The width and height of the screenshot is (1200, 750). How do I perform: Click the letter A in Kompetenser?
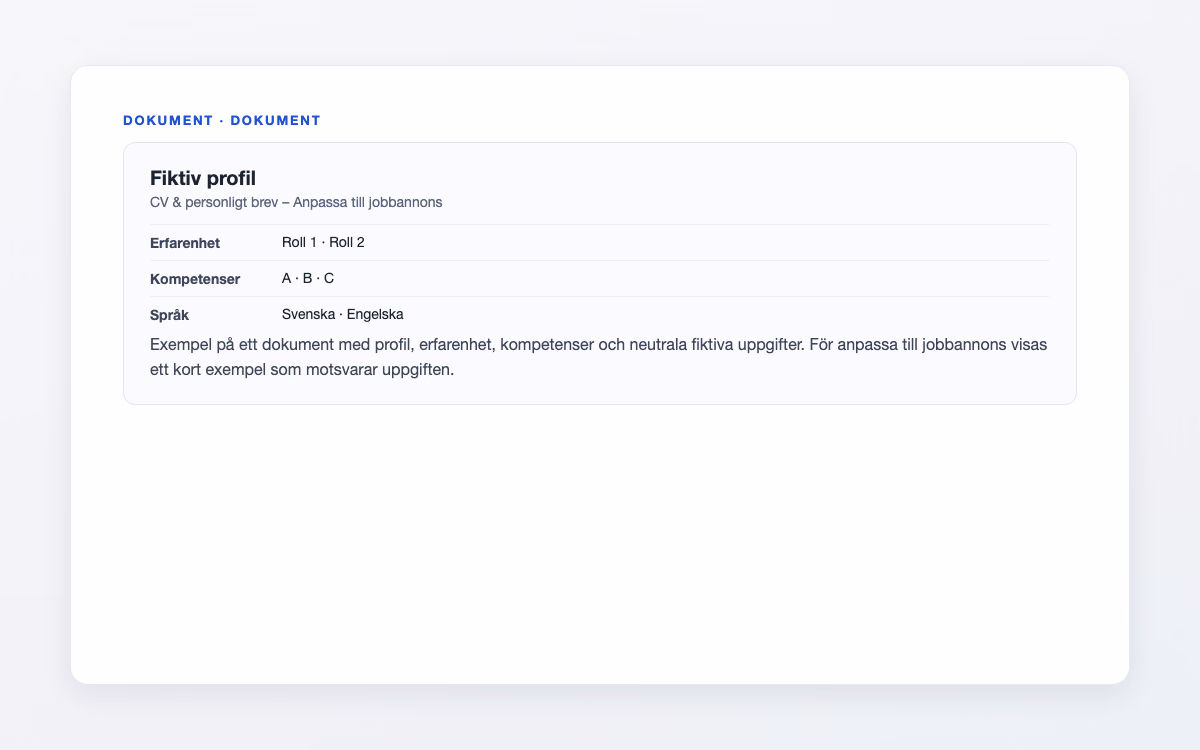(287, 278)
